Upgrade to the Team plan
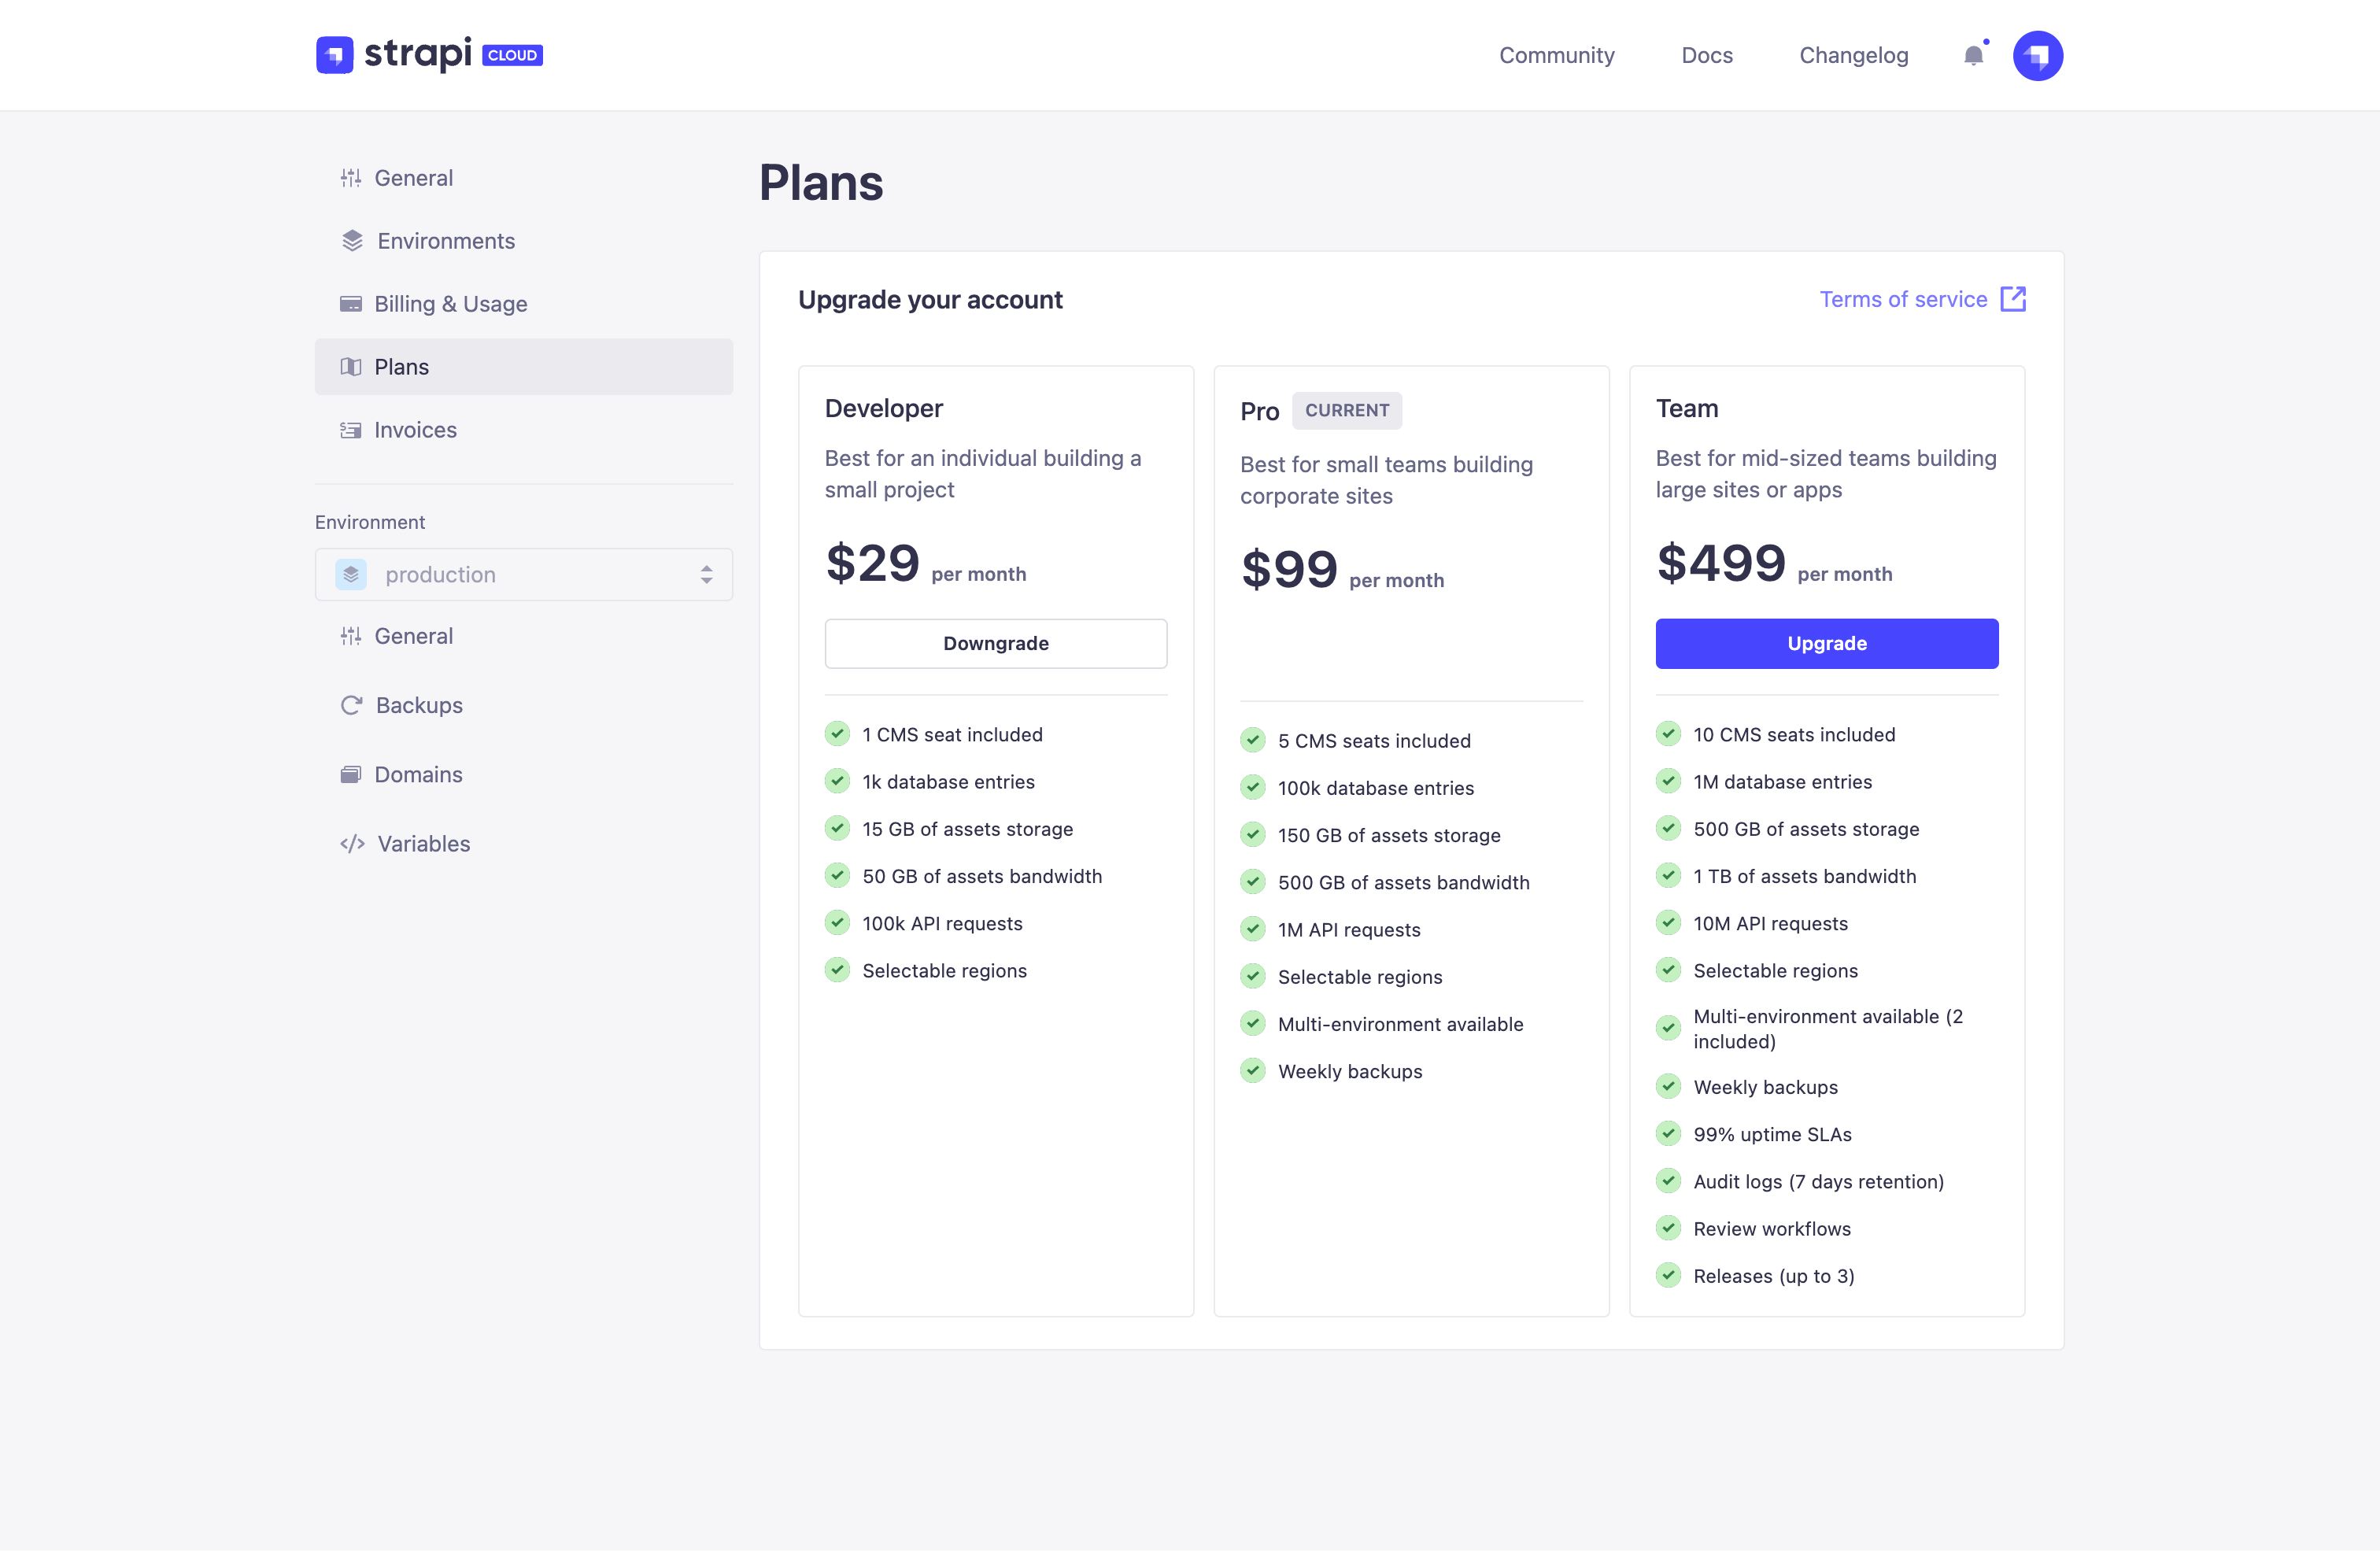This screenshot has height=1552, width=2380. [x=1826, y=643]
